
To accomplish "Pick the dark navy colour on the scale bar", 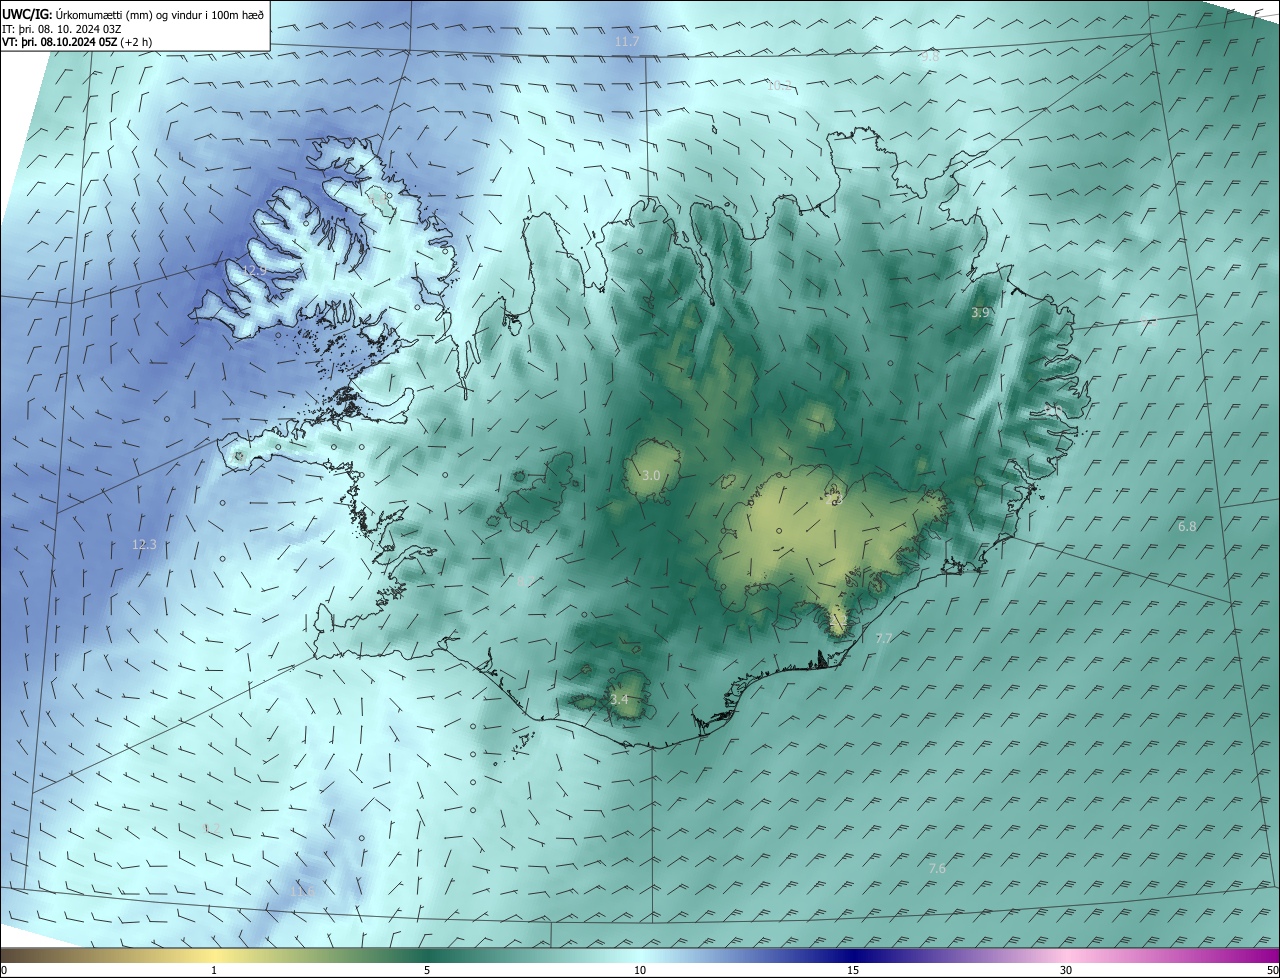I will click(x=853, y=956).
